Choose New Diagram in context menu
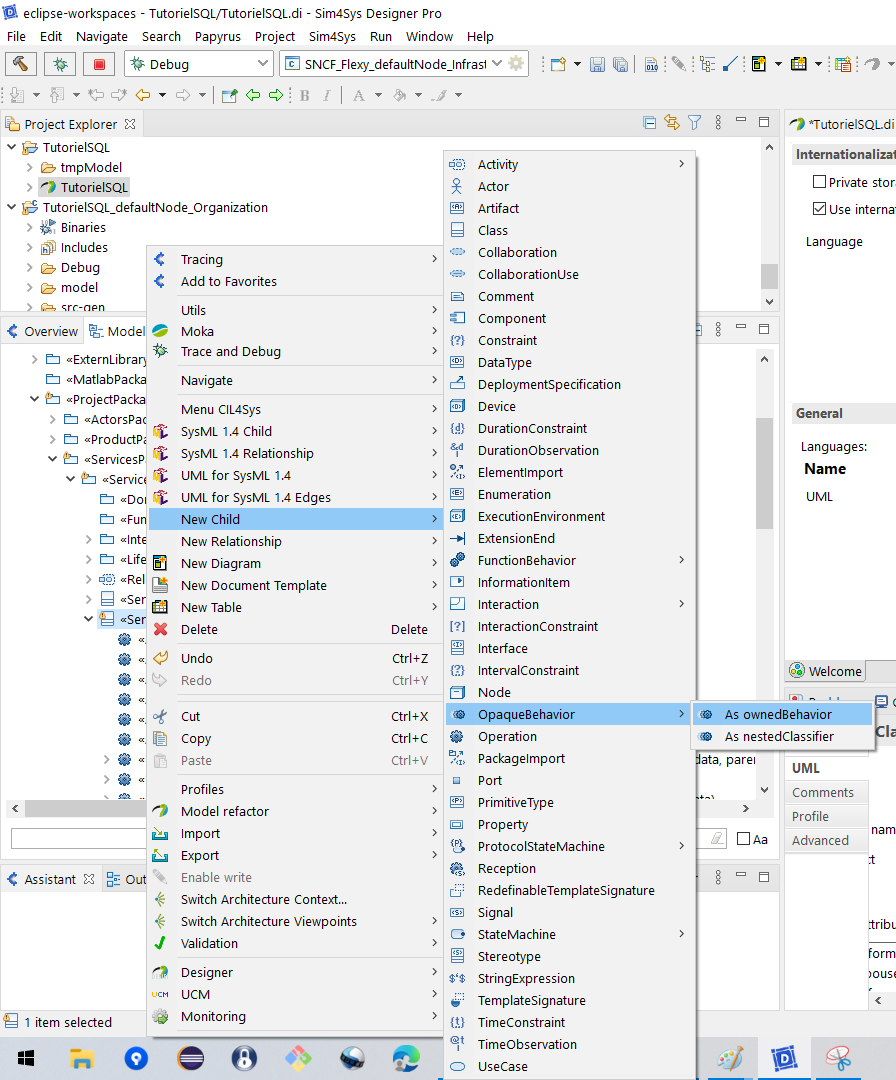The height and width of the screenshot is (1080, 896). (x=295, y=563)
